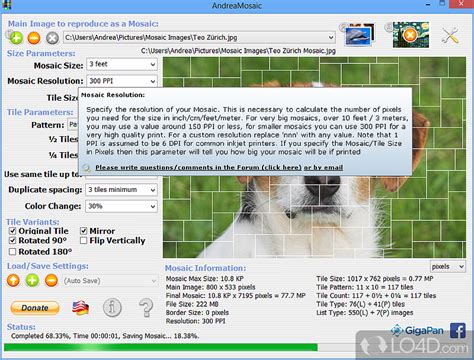
Task: Enable the Flip Vertically checkbox
Action: click(x=84, y=241)
